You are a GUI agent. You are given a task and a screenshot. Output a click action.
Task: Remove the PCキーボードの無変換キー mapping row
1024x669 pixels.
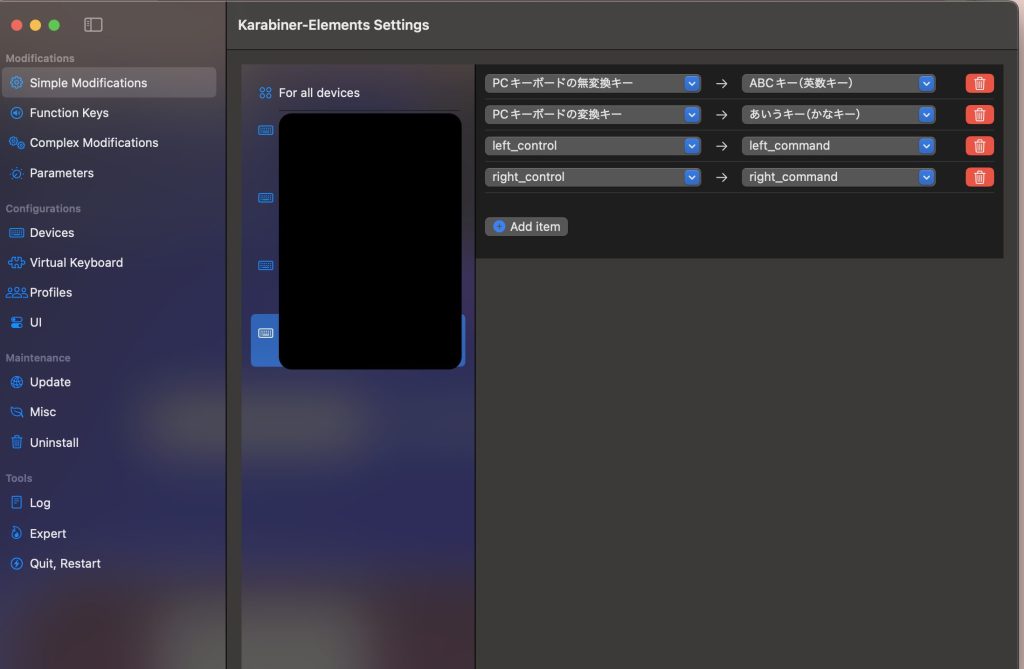[979, 84]
